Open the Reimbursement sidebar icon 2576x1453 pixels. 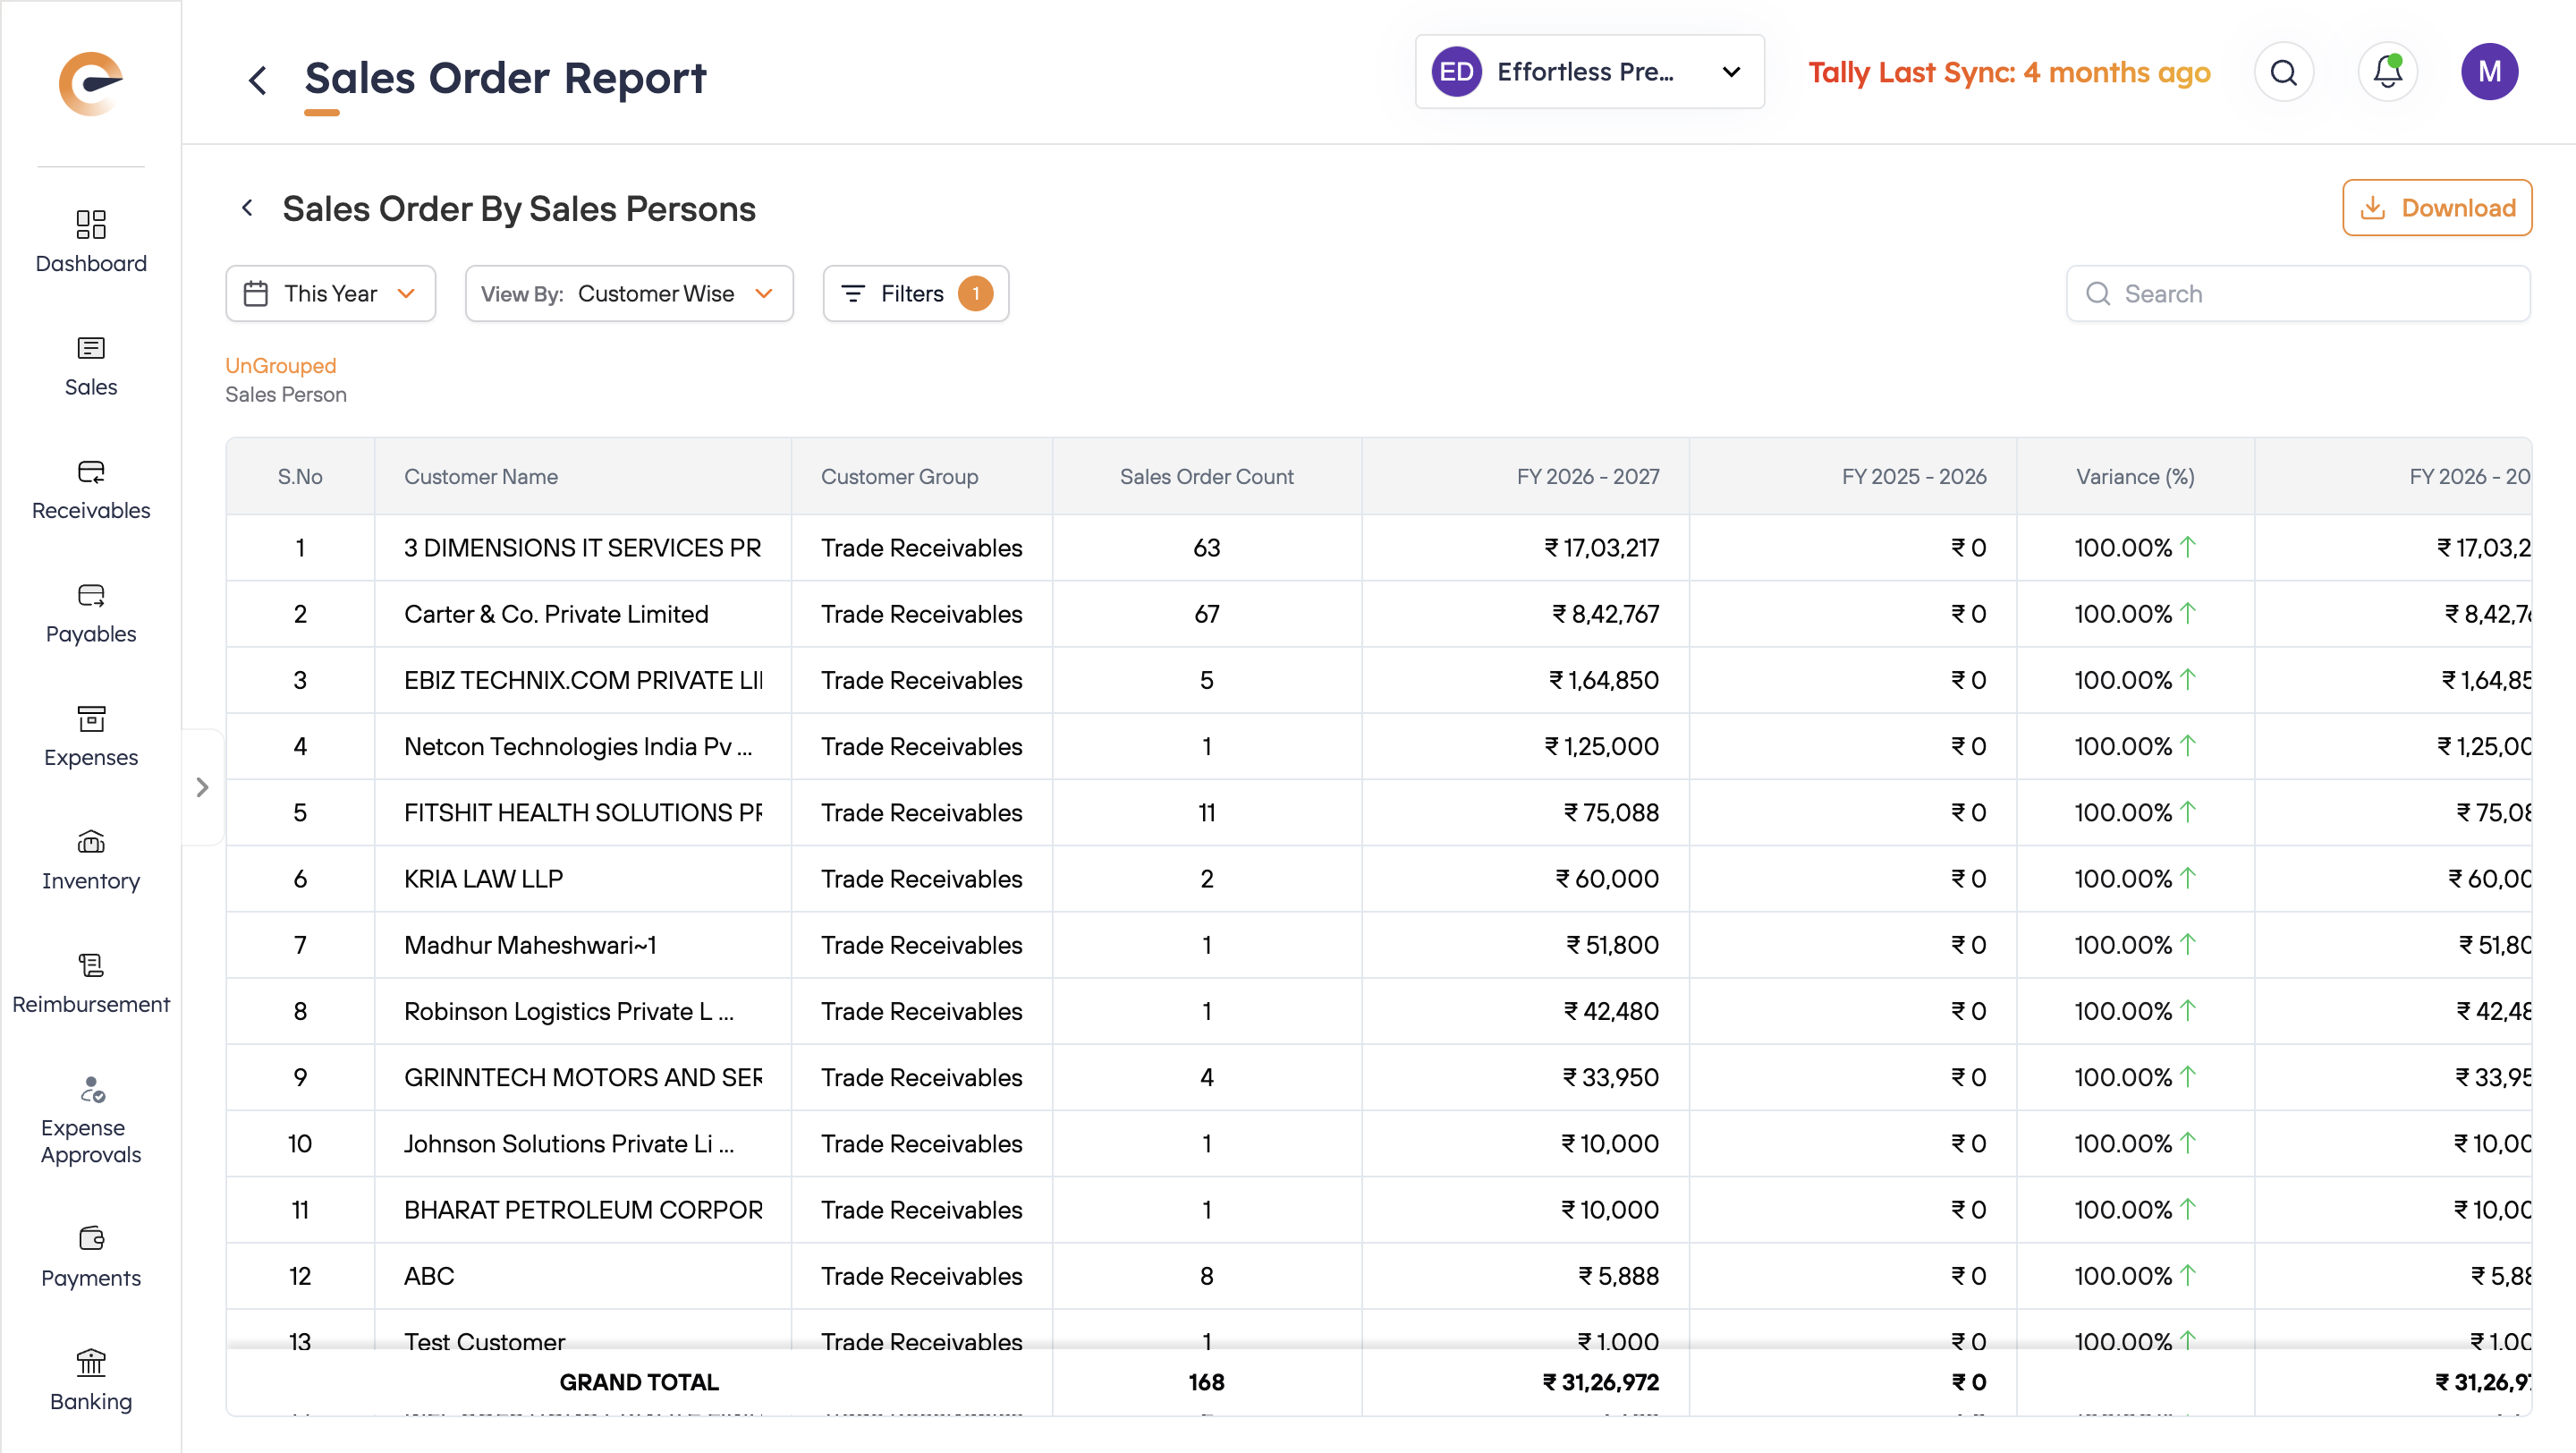coord(91,966)
